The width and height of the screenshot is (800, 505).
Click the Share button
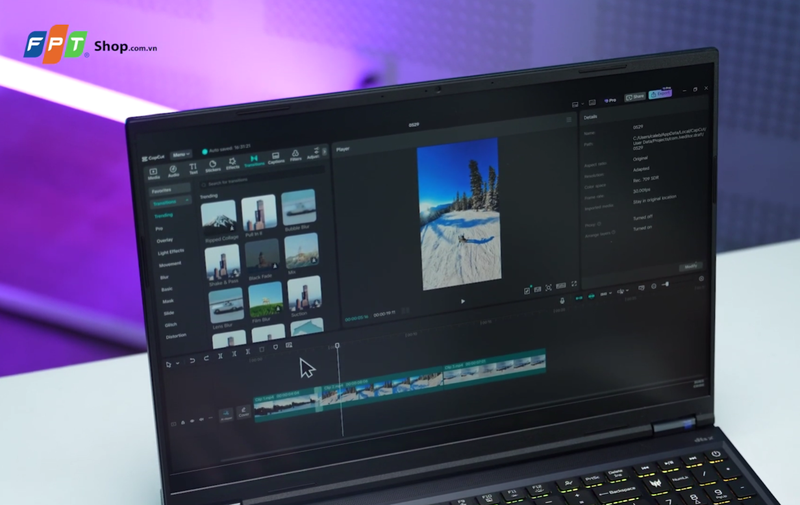pyautogui.click(x=635, y=97)
